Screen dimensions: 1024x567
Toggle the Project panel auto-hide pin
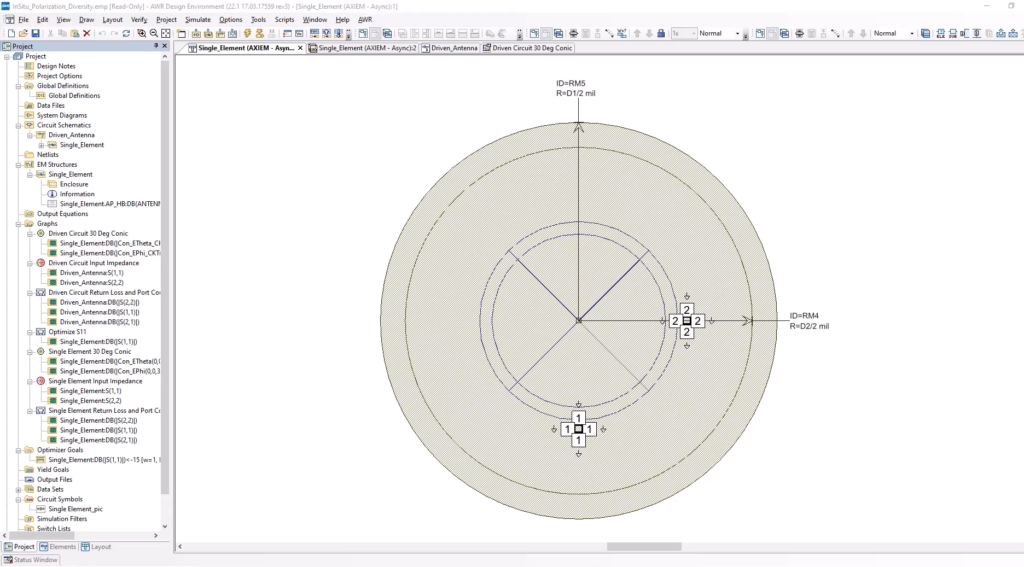coord(155,46)
